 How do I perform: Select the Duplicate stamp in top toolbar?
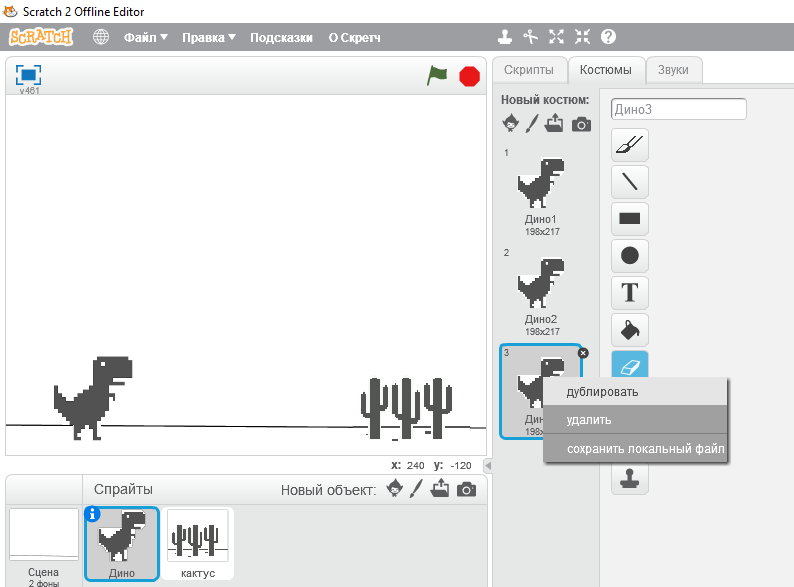[x=504, y=37]
